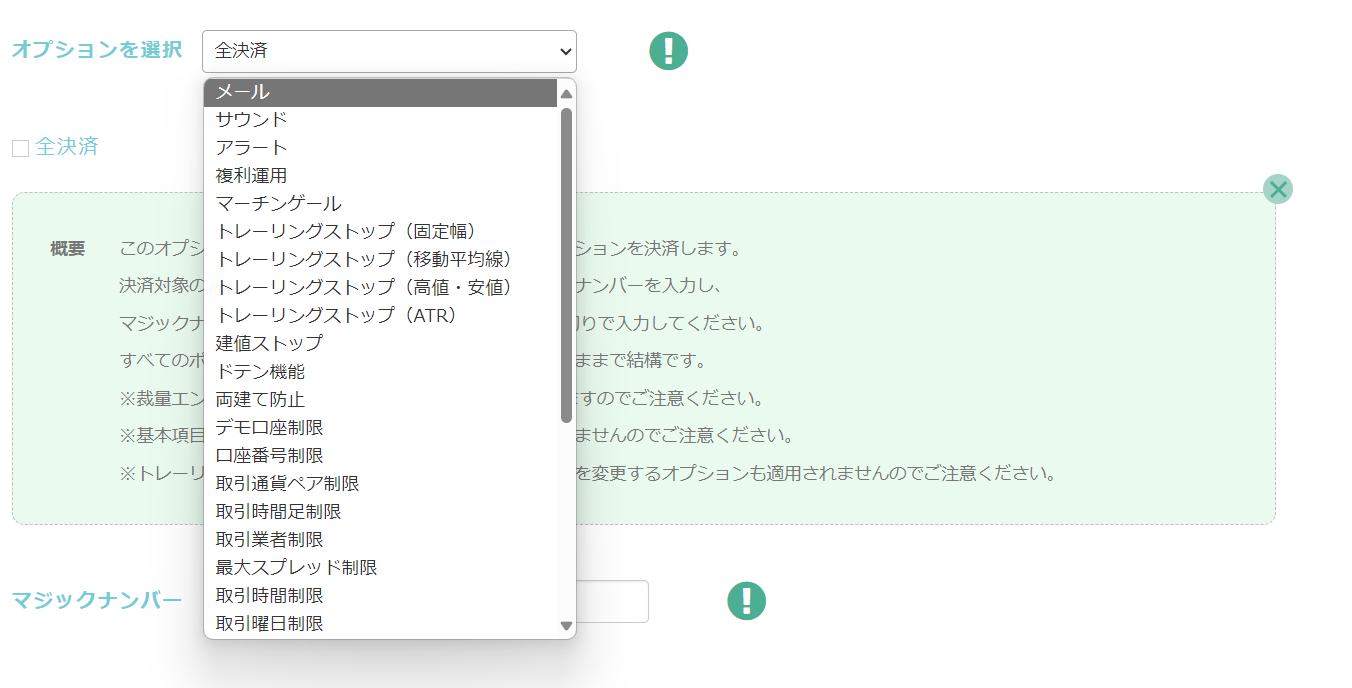Image resolution: width=1352 pixels, height=688 pixels.
Task: Collapse the オプションを選択 combo box
Action: click(x=389, y=51)
